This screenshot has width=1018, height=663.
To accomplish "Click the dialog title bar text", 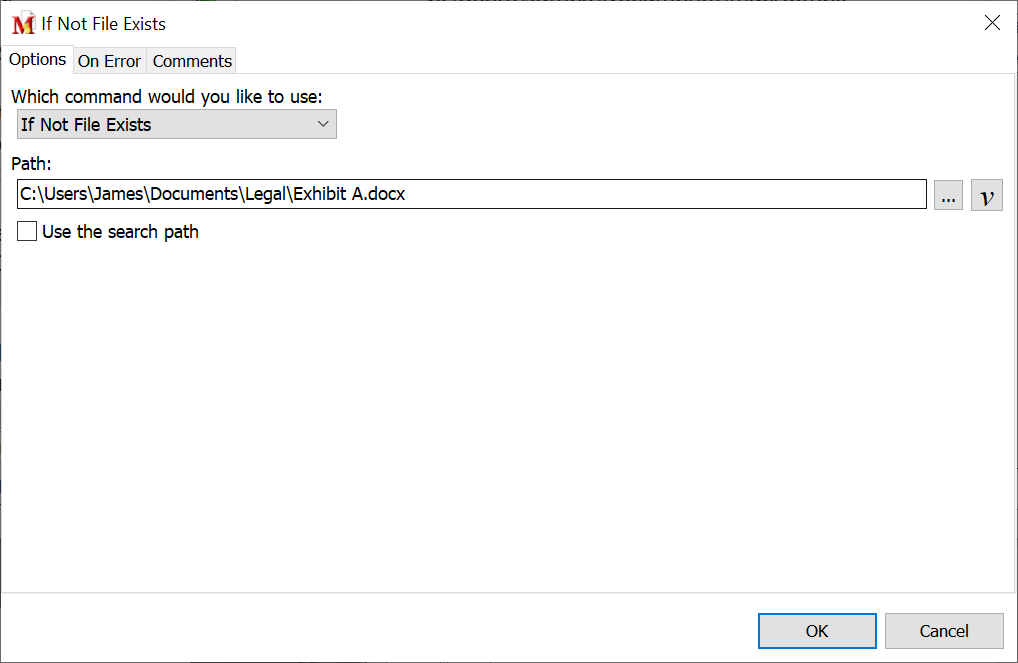I will (x=103, y=24).
